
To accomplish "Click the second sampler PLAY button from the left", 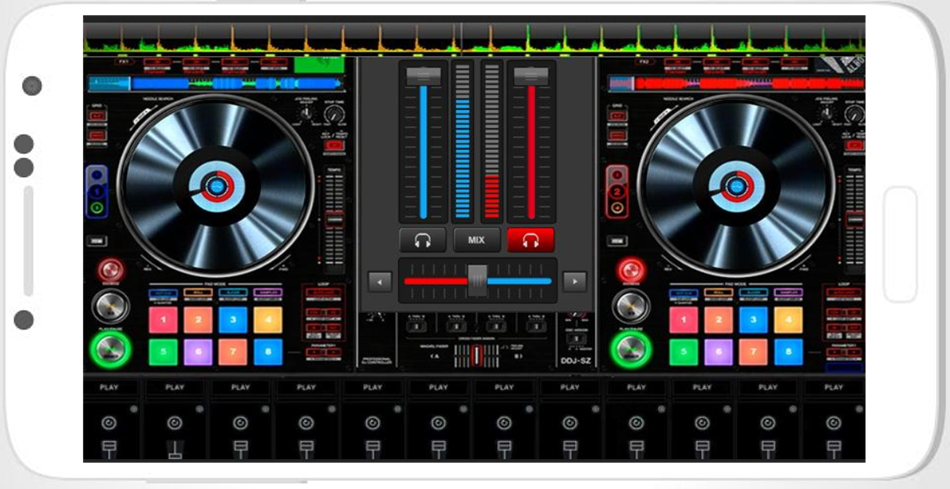I will [x=175, y=387].
